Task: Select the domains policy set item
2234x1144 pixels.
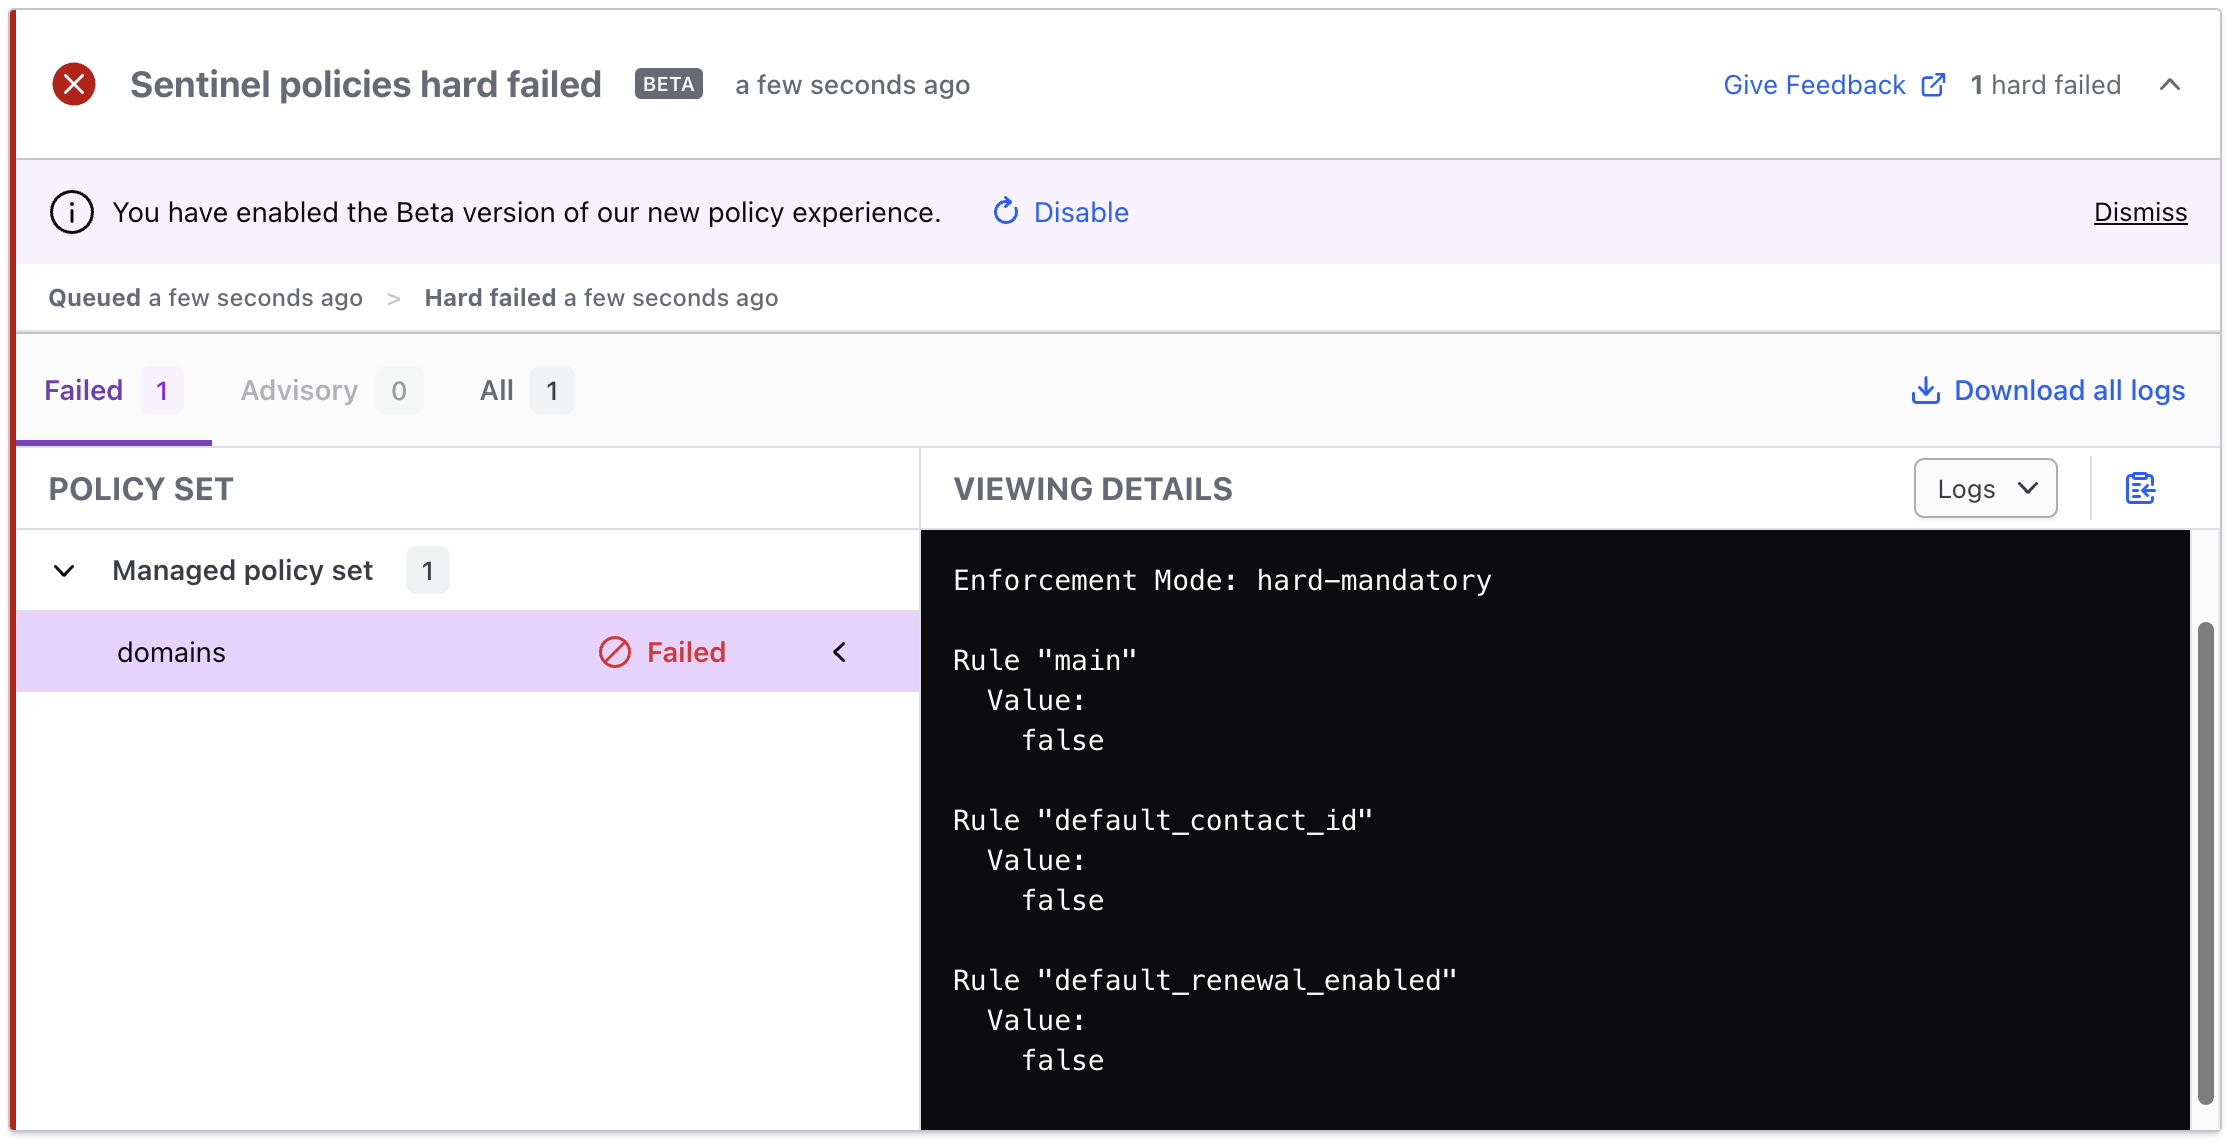Action: point(452,652)
